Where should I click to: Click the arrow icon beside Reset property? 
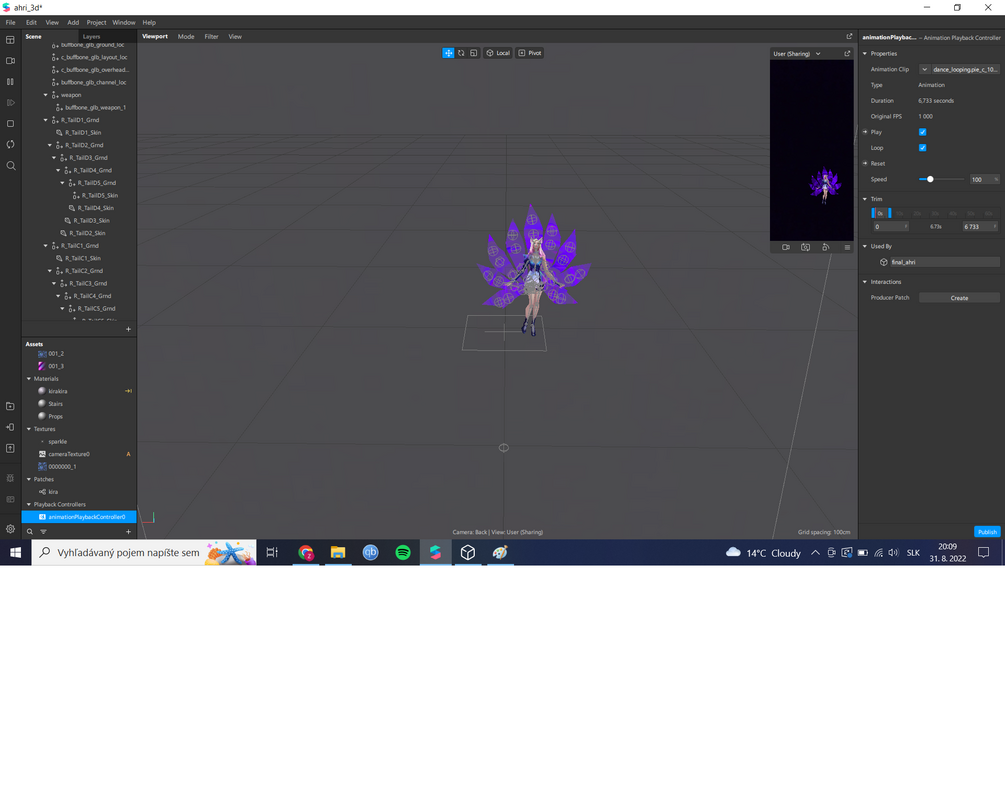[x=865, y=163]
